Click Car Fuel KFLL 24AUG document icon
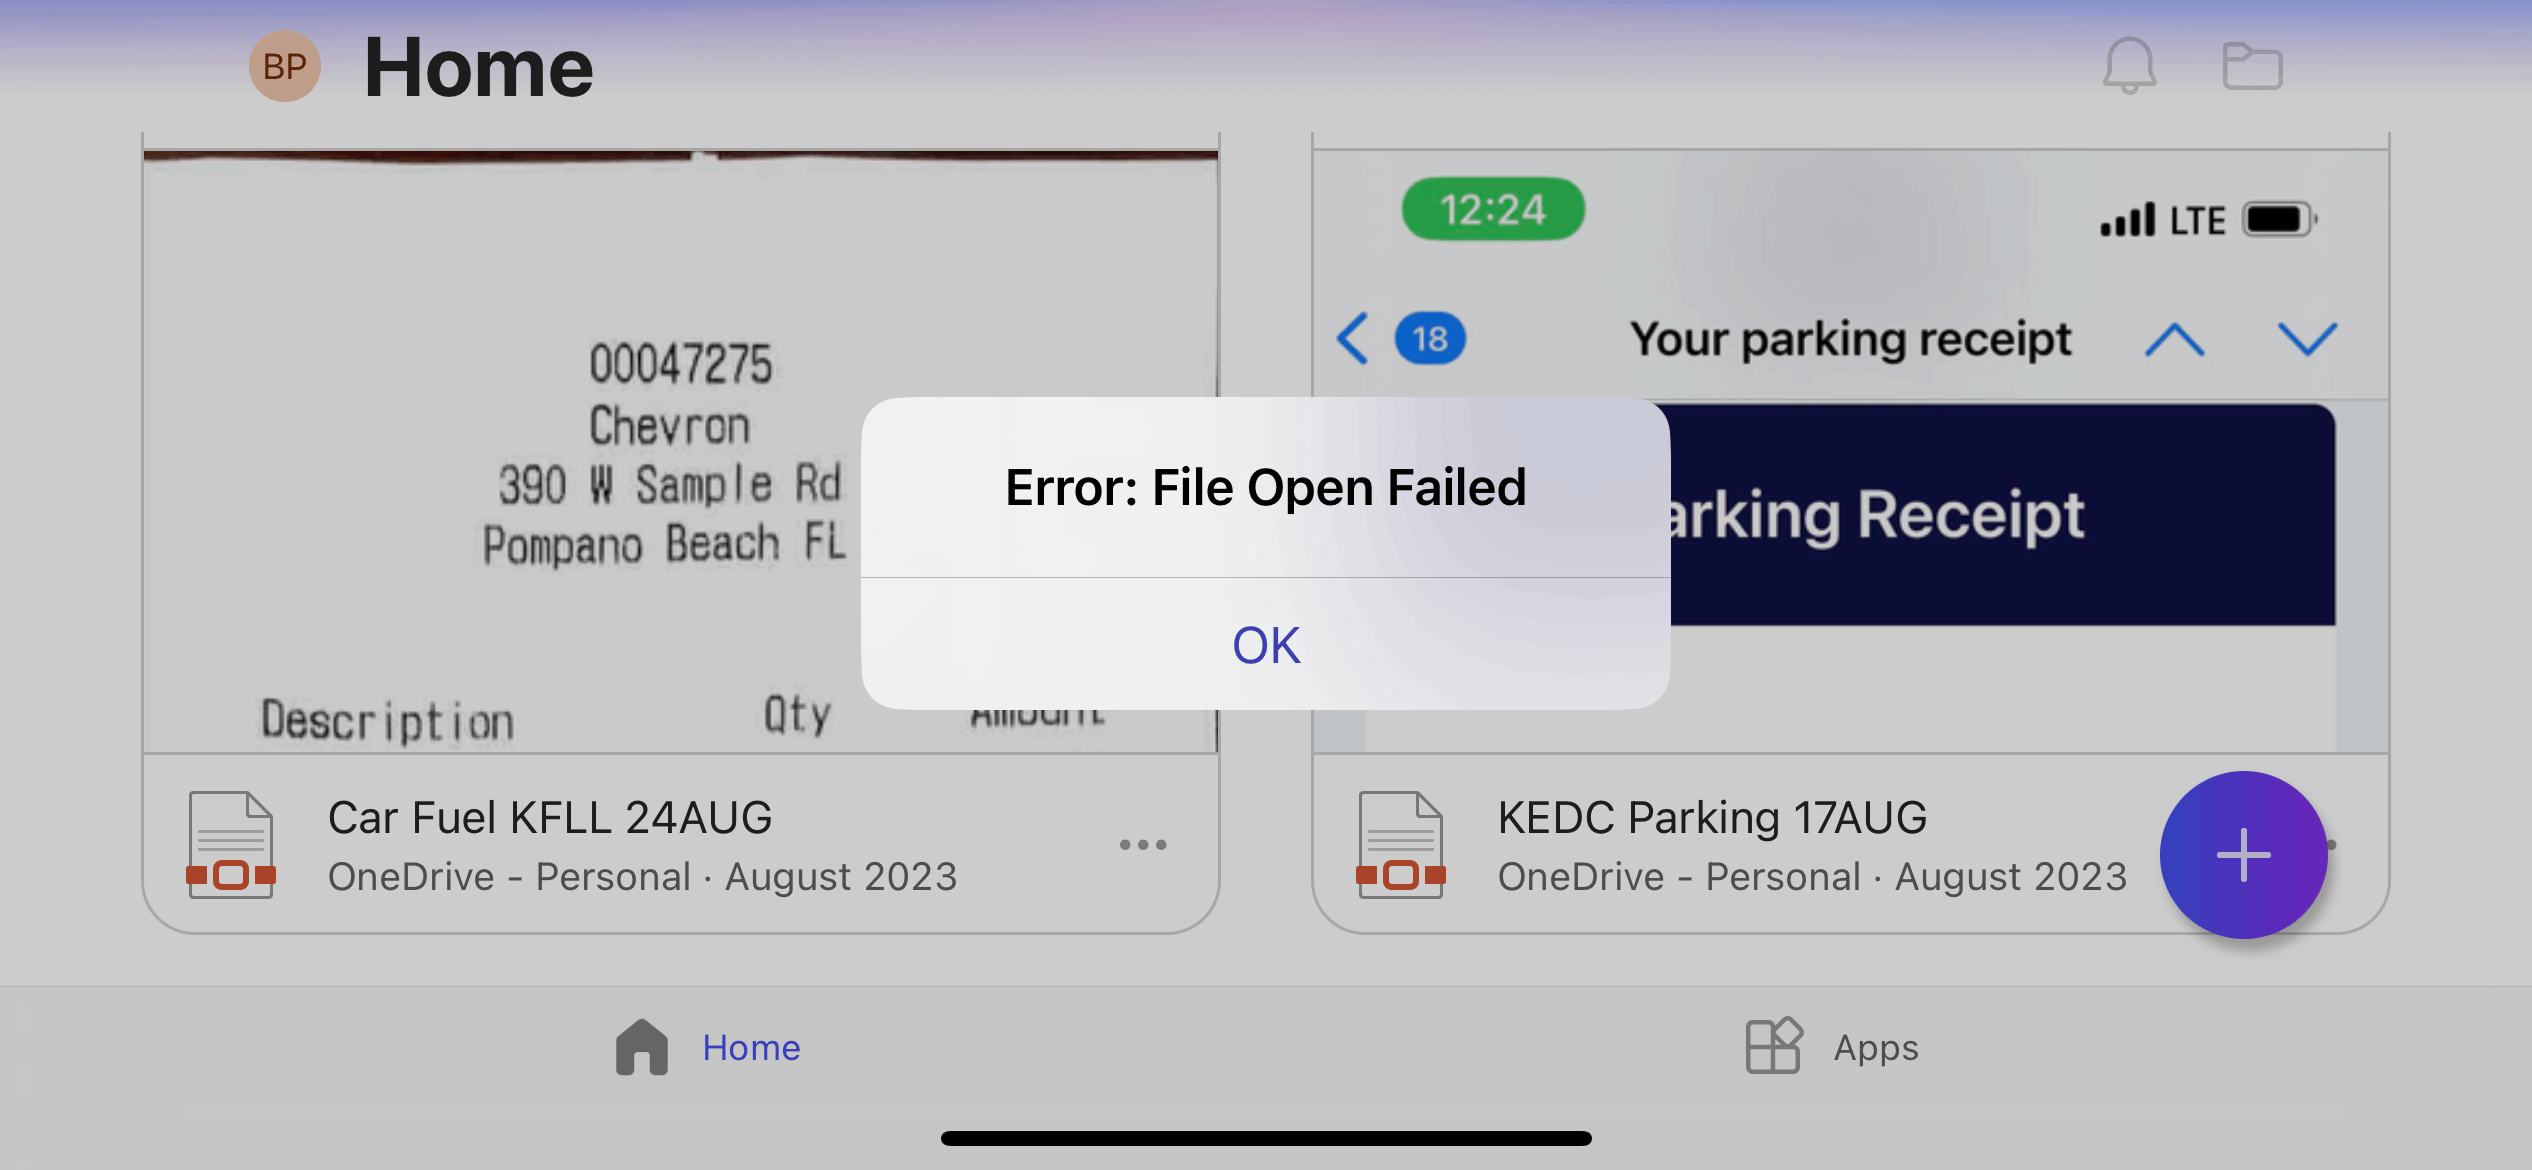The height and width of the screenshot is (1170, 2532). [x=231, y=845]
